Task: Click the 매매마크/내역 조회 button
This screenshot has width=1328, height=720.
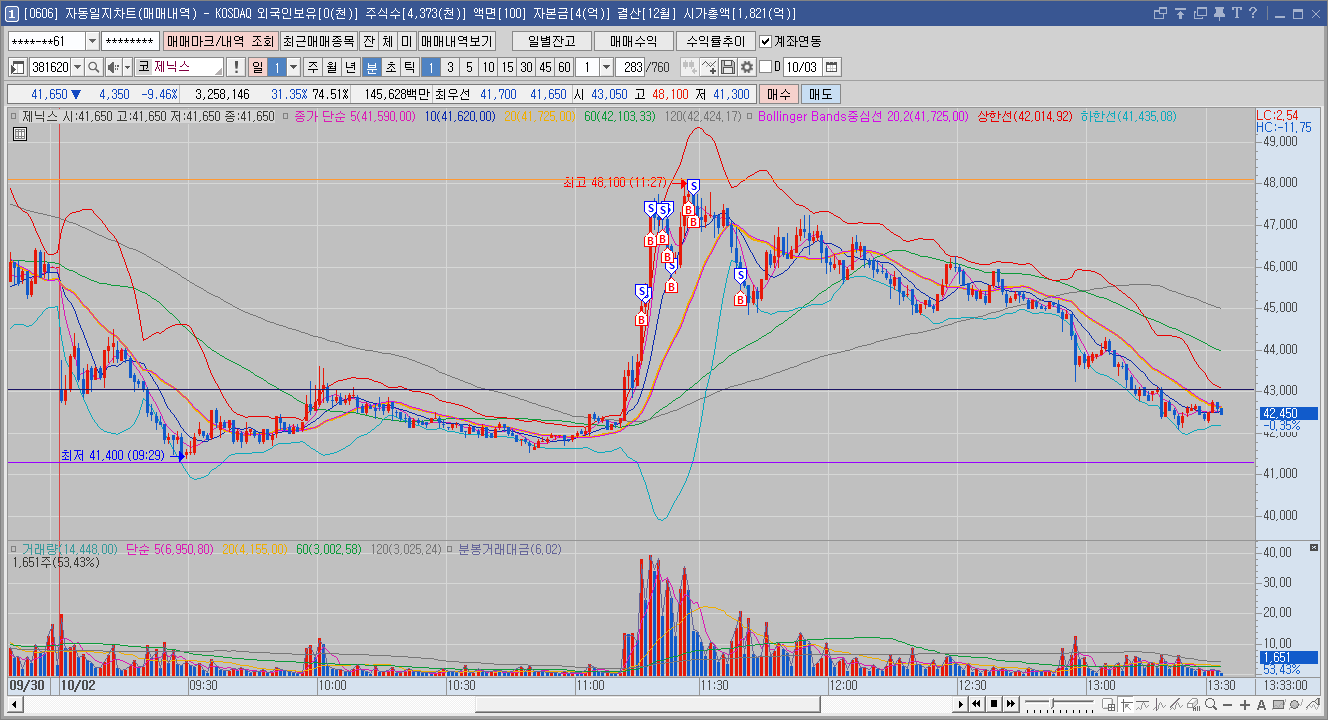Action: click(219, 41)
